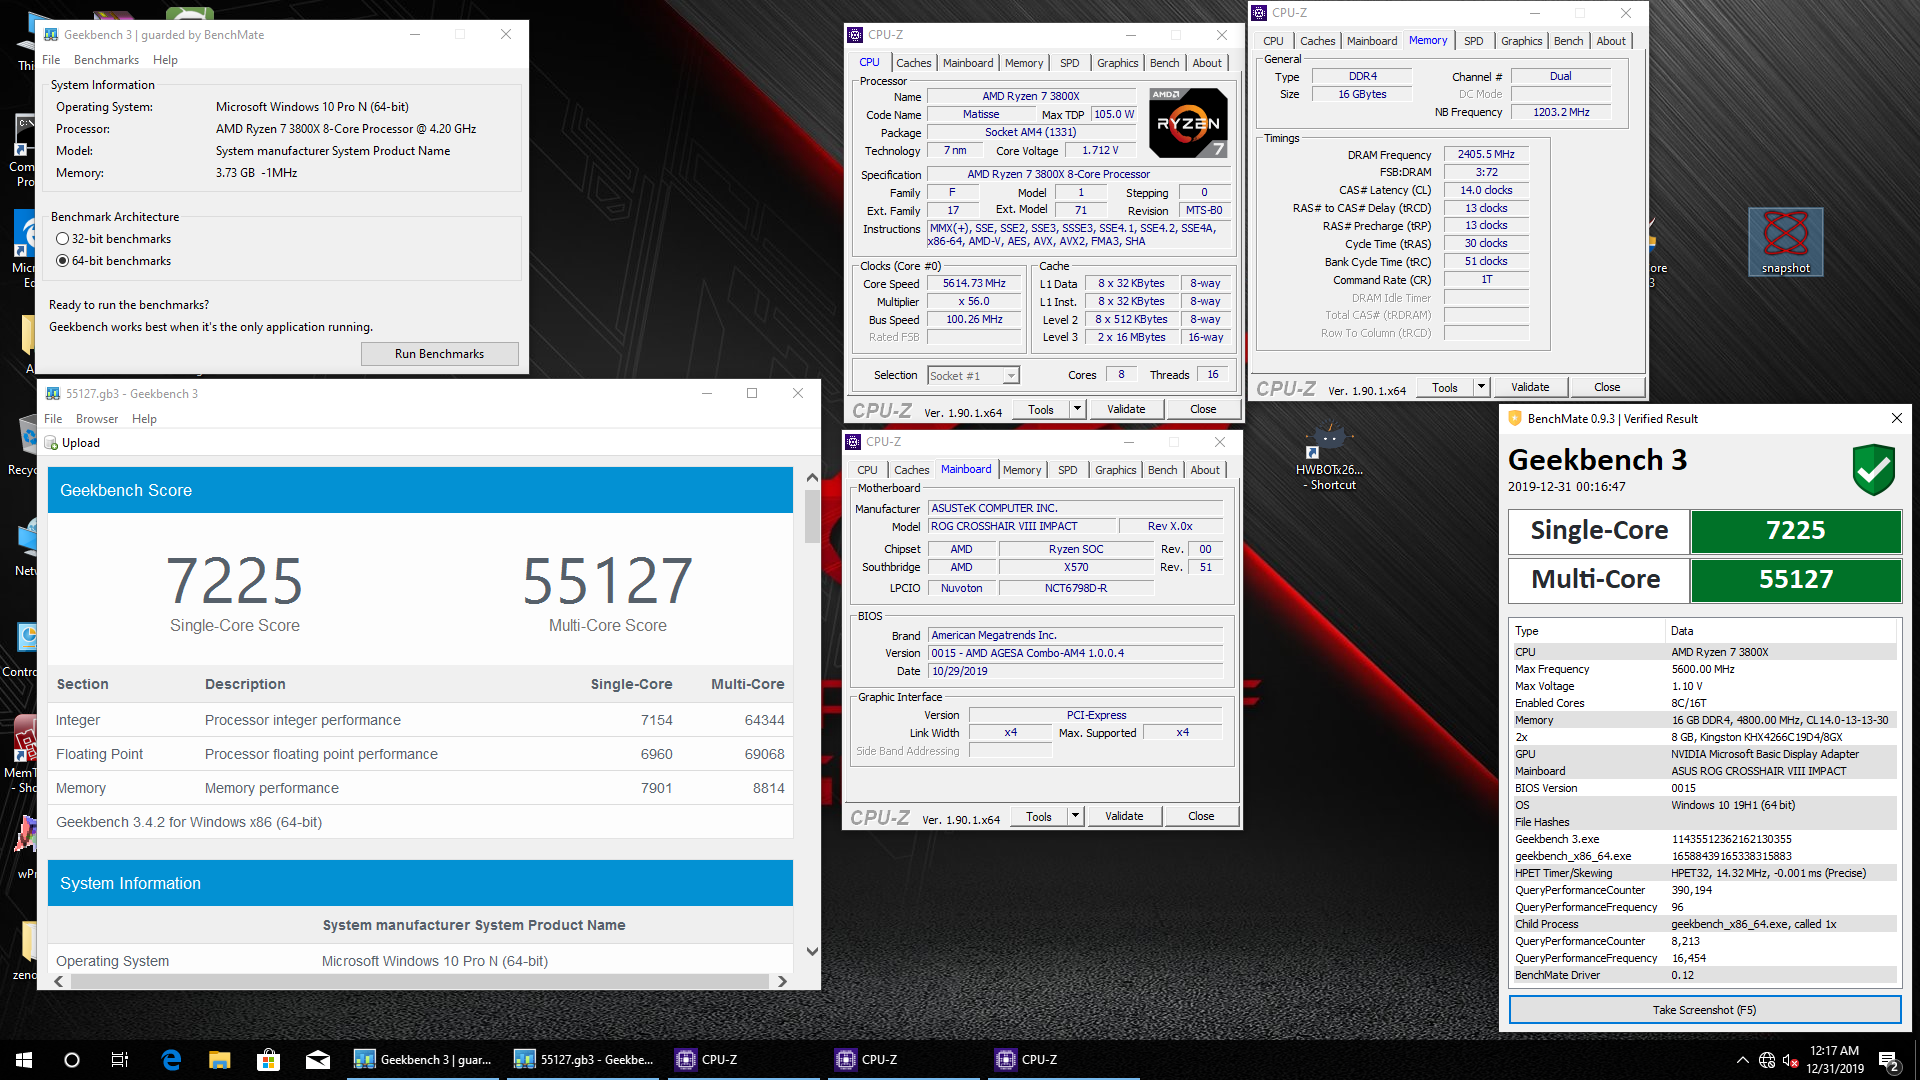The image size is (1920, 1080).
Task: Click Ryzen 7 logo in CPU-Z
Action: [1188, 123]
